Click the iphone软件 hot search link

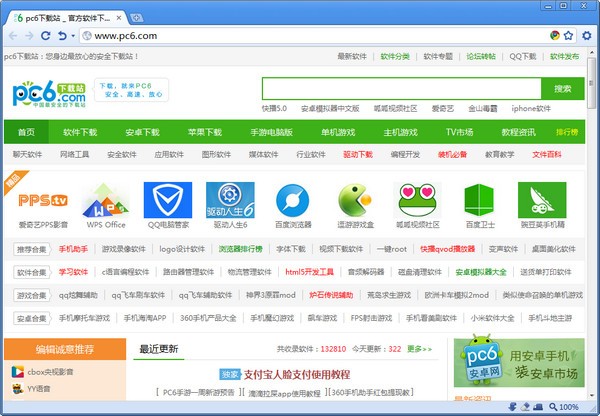(x=531, y=108)
